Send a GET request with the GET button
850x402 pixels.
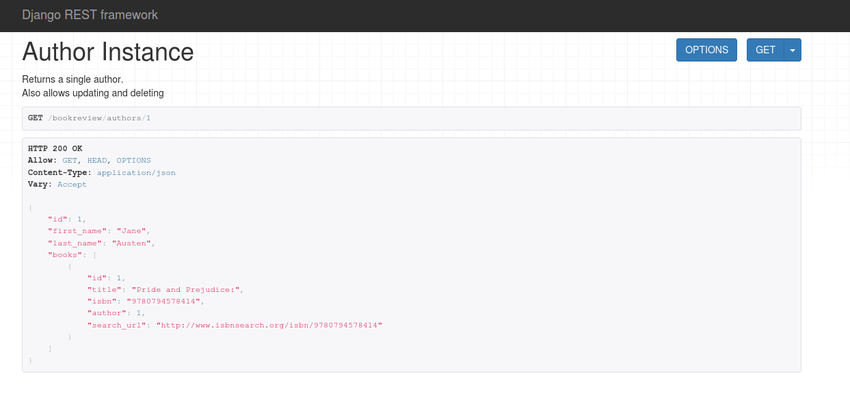[x=765, y=50]
